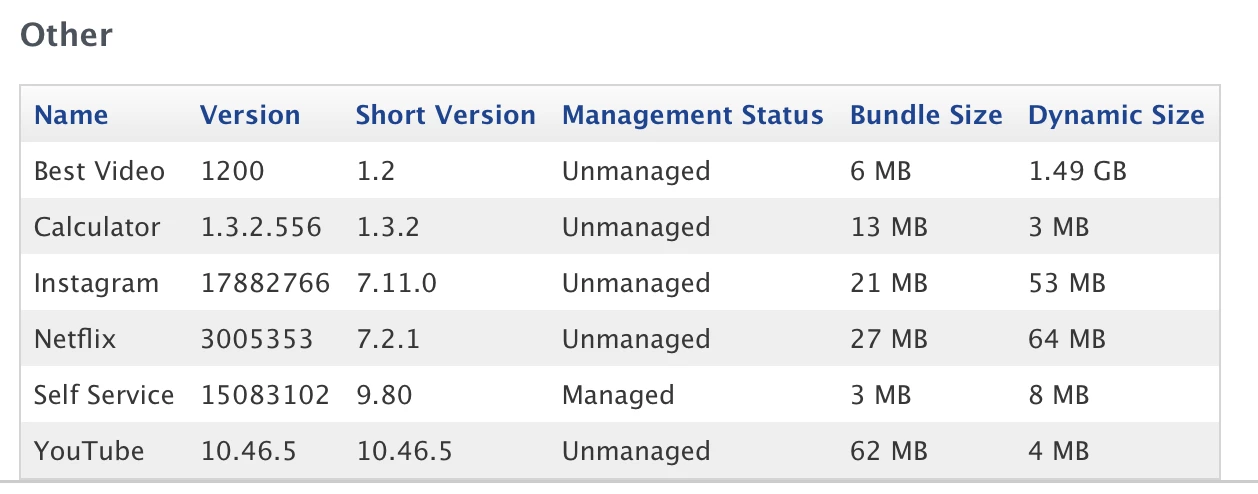This screenshot has width=1258, height=494.
Task: Click Instagram version number 17882766
Action: [x=265, y=283]
